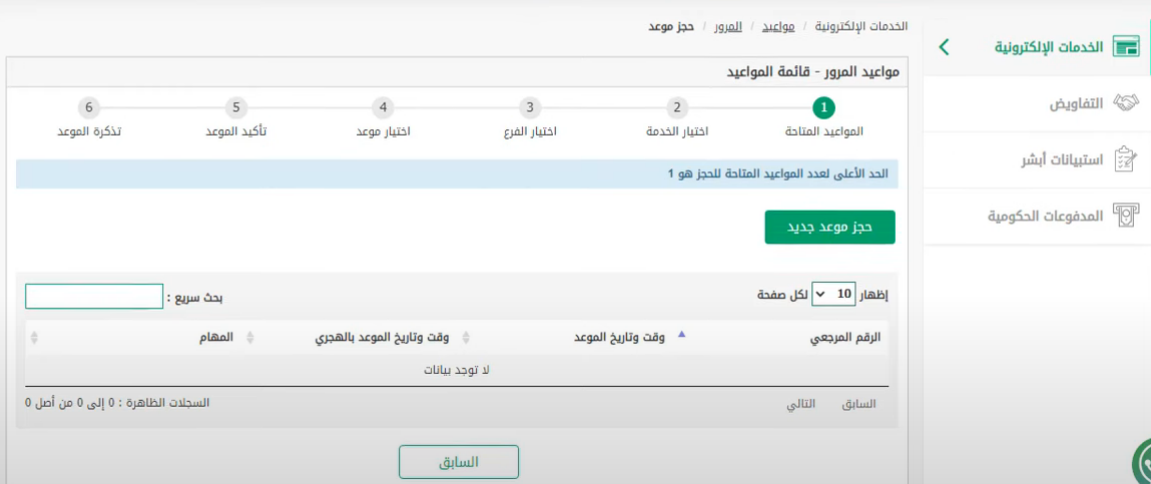This screenshot has height=484, width=1151.
Task: Click the السابق outlined button at the bottom
Action: pyautogui.click(x=459, y=463)
